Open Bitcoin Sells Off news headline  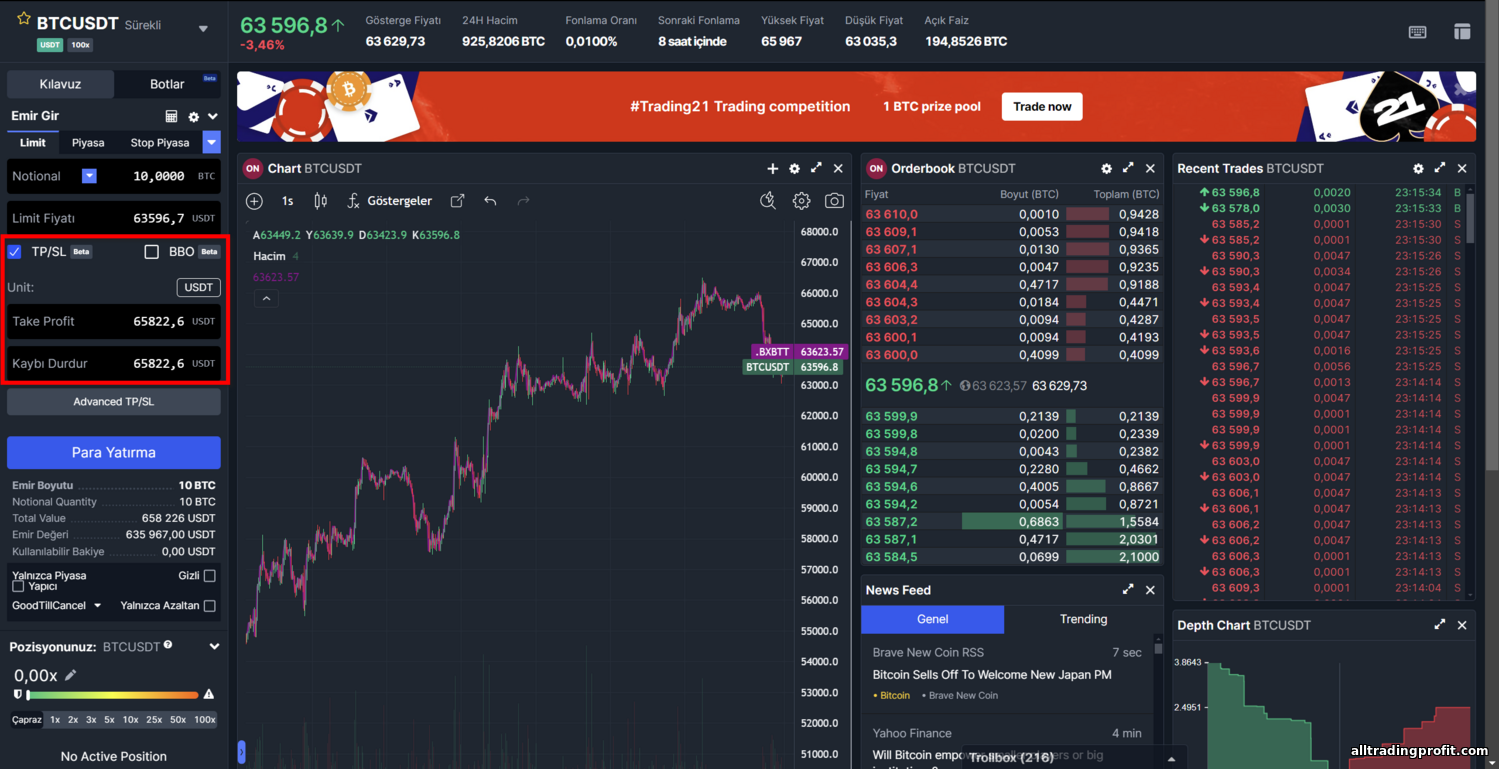tap(992, 675)
